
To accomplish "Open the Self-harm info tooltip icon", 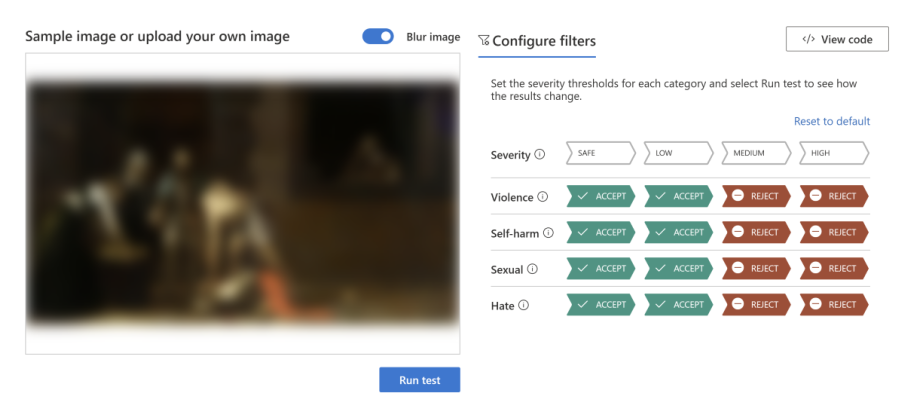I will pyautogui.click(x=548, y=233).
